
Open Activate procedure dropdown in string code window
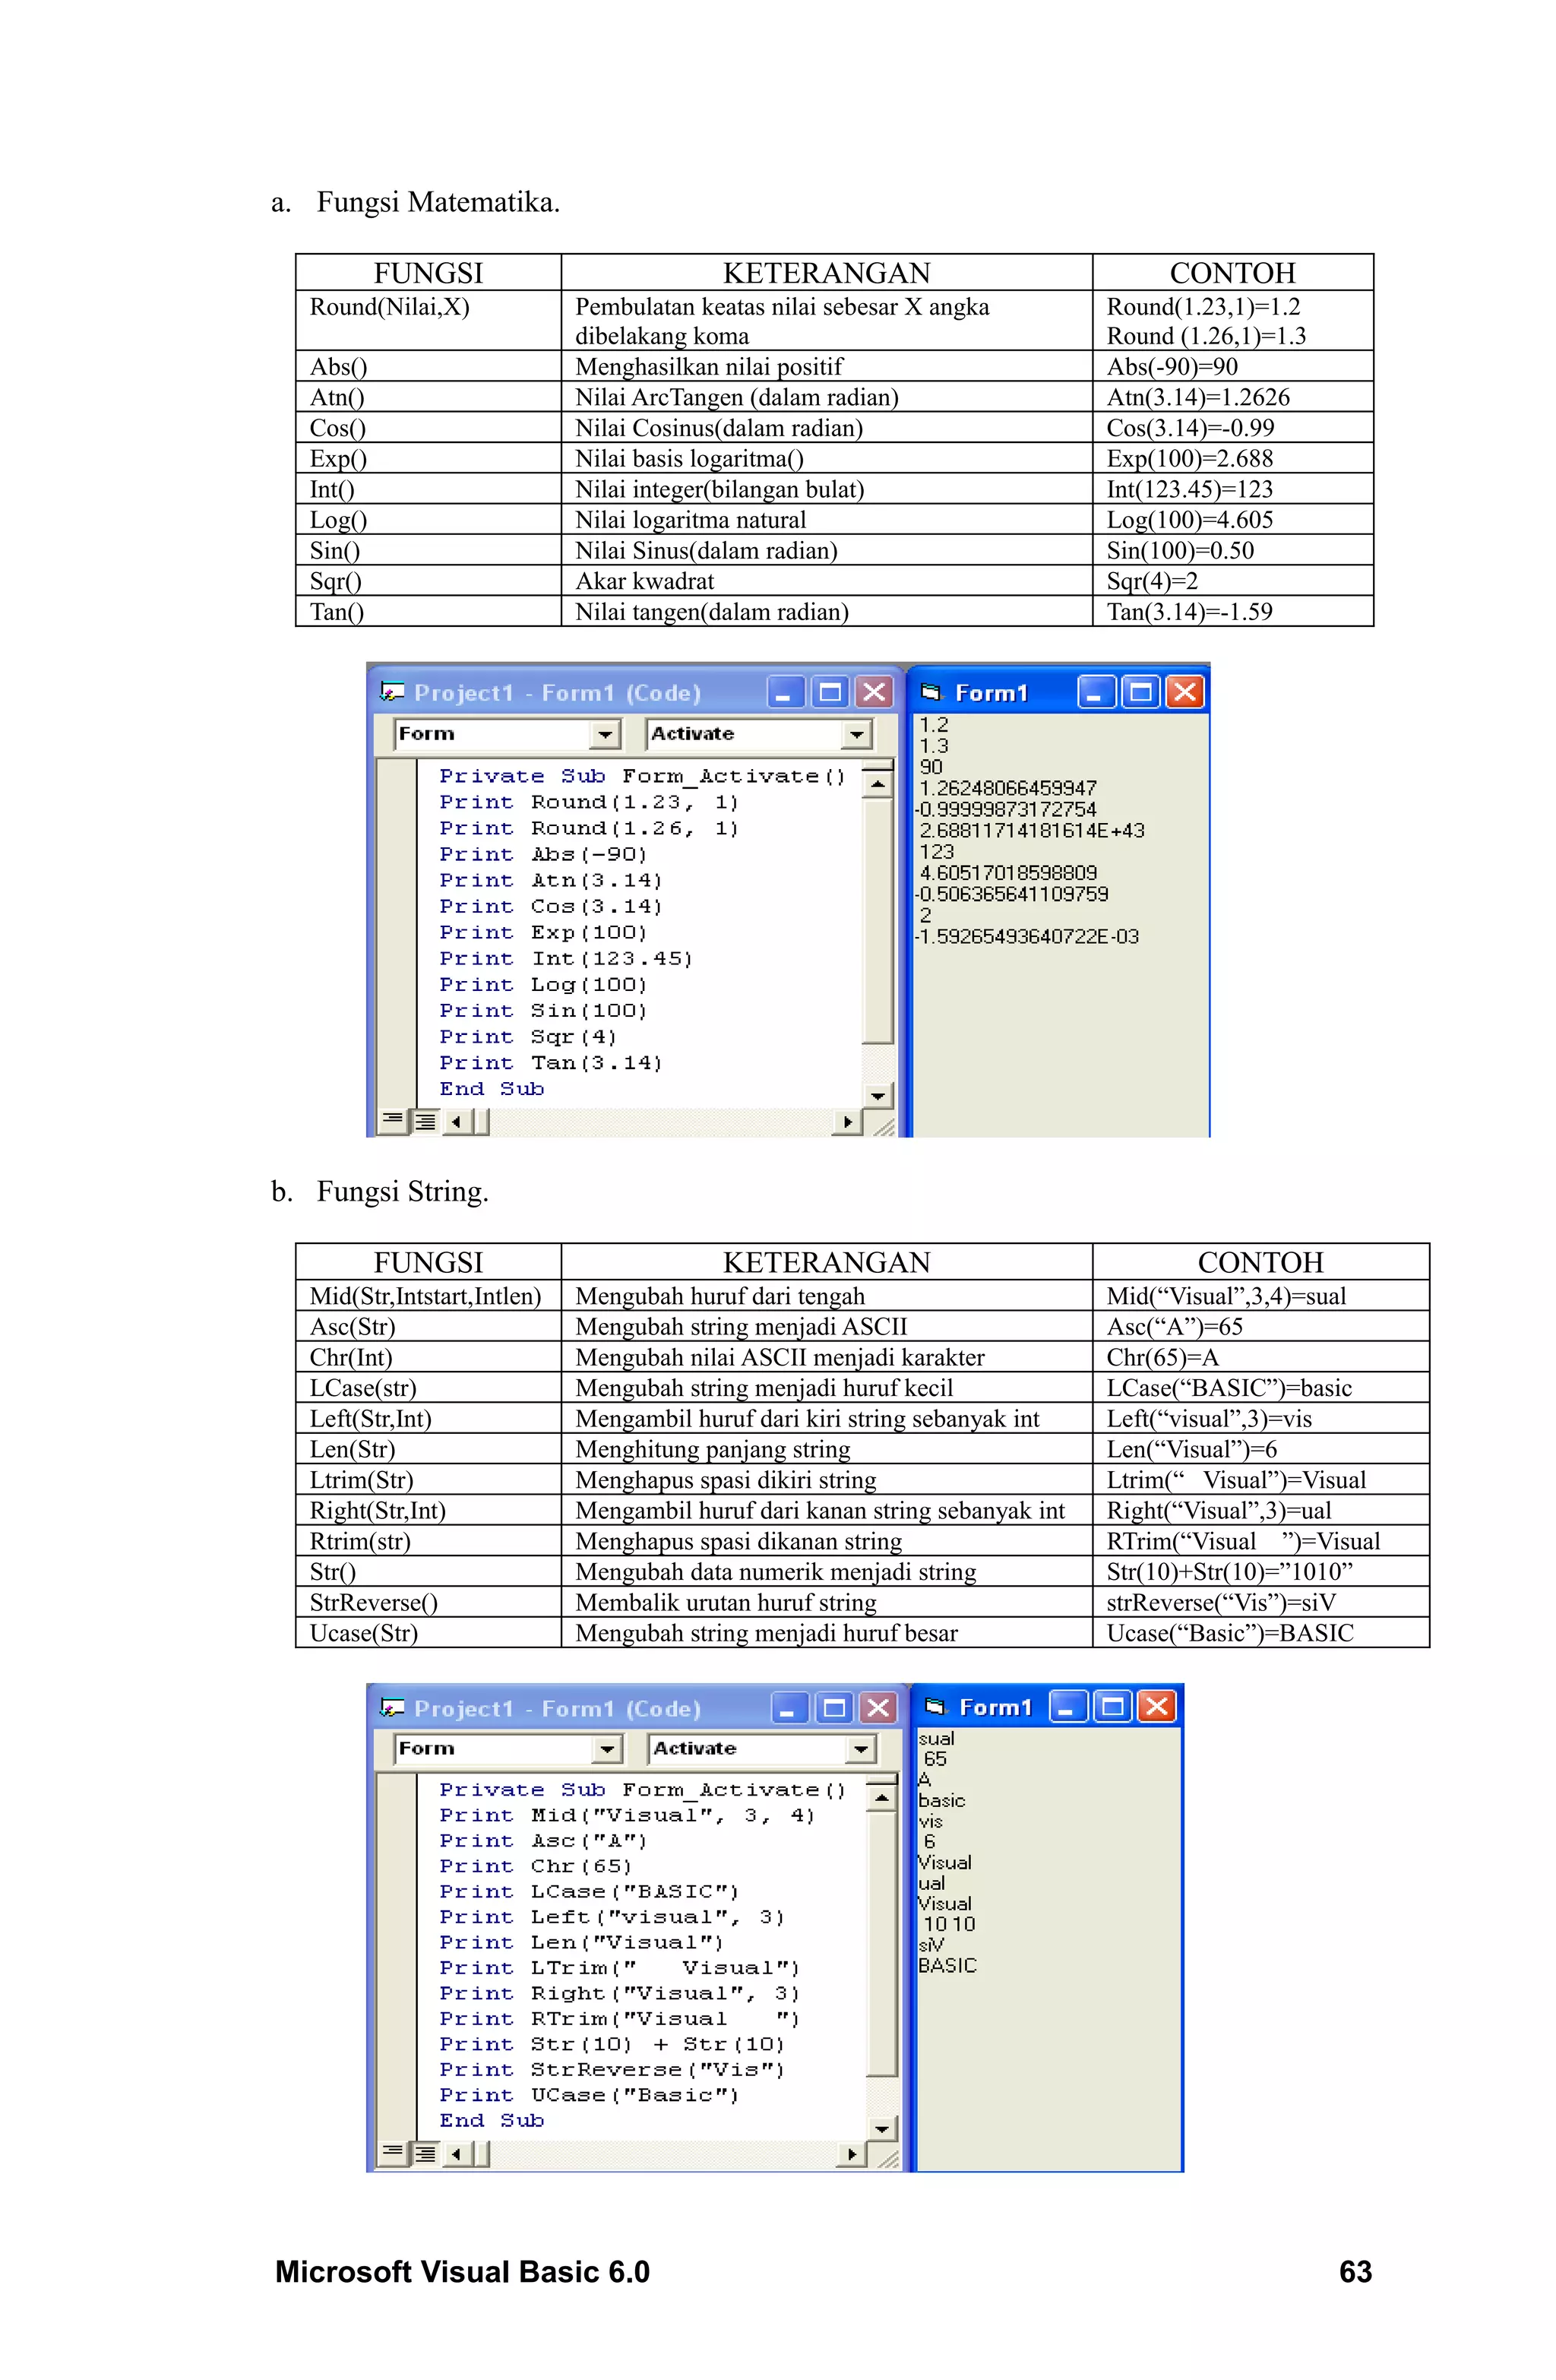[860, 1749]
